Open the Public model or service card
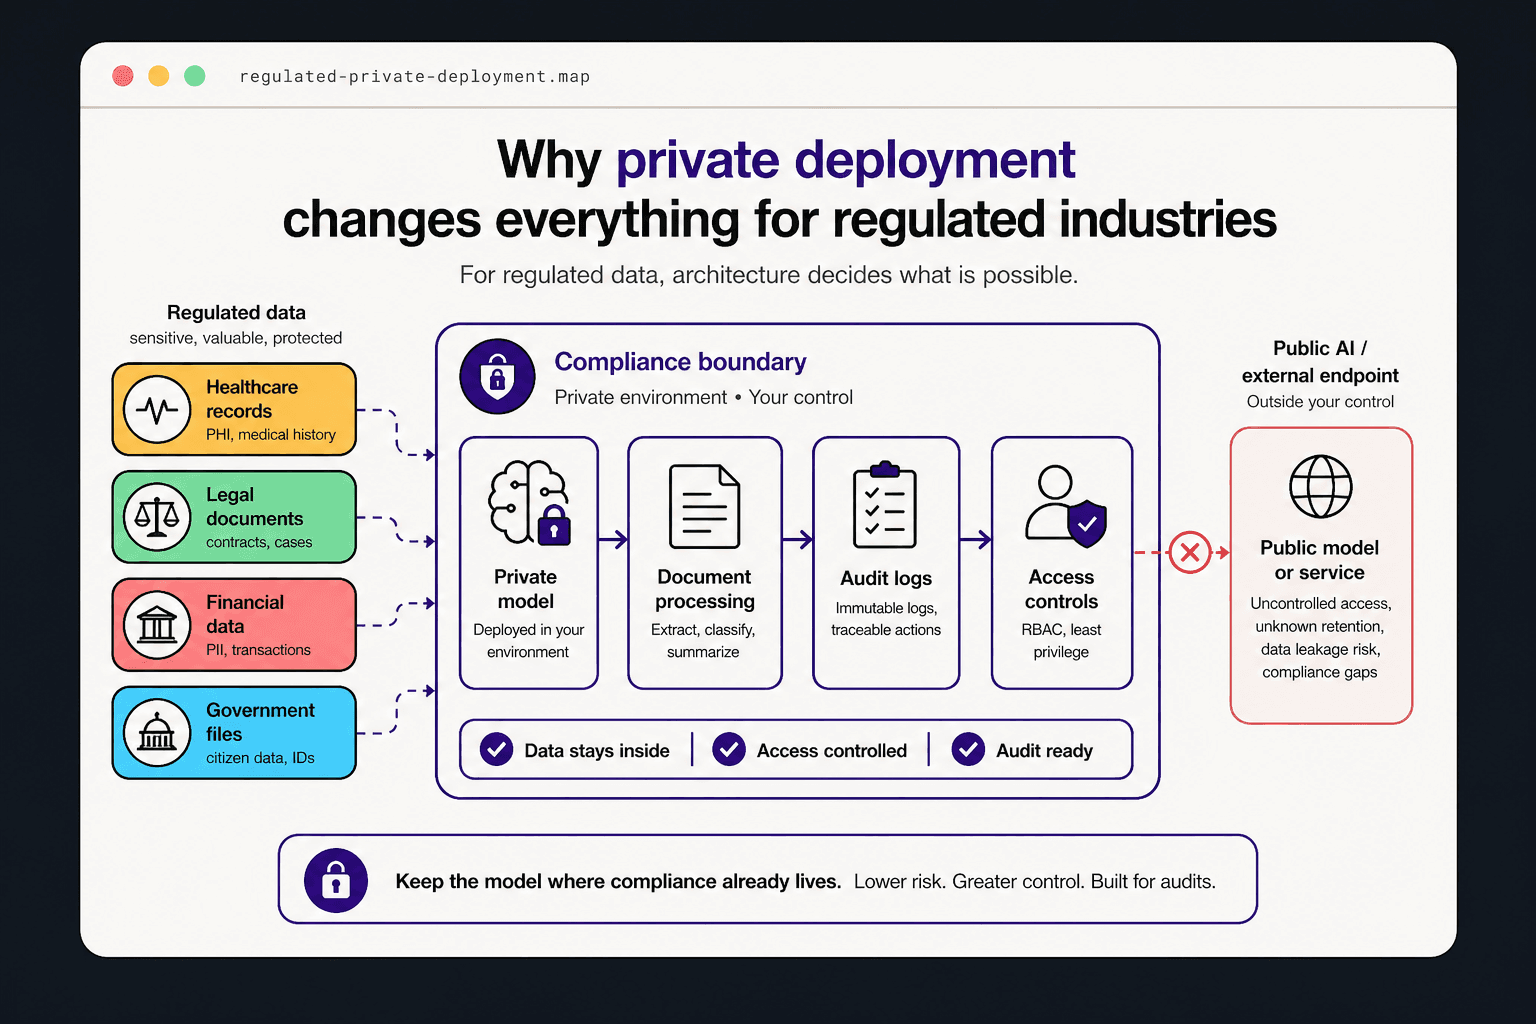Image resolution: width=1536 pixels, height=1024 pixels. point(1320,574)
